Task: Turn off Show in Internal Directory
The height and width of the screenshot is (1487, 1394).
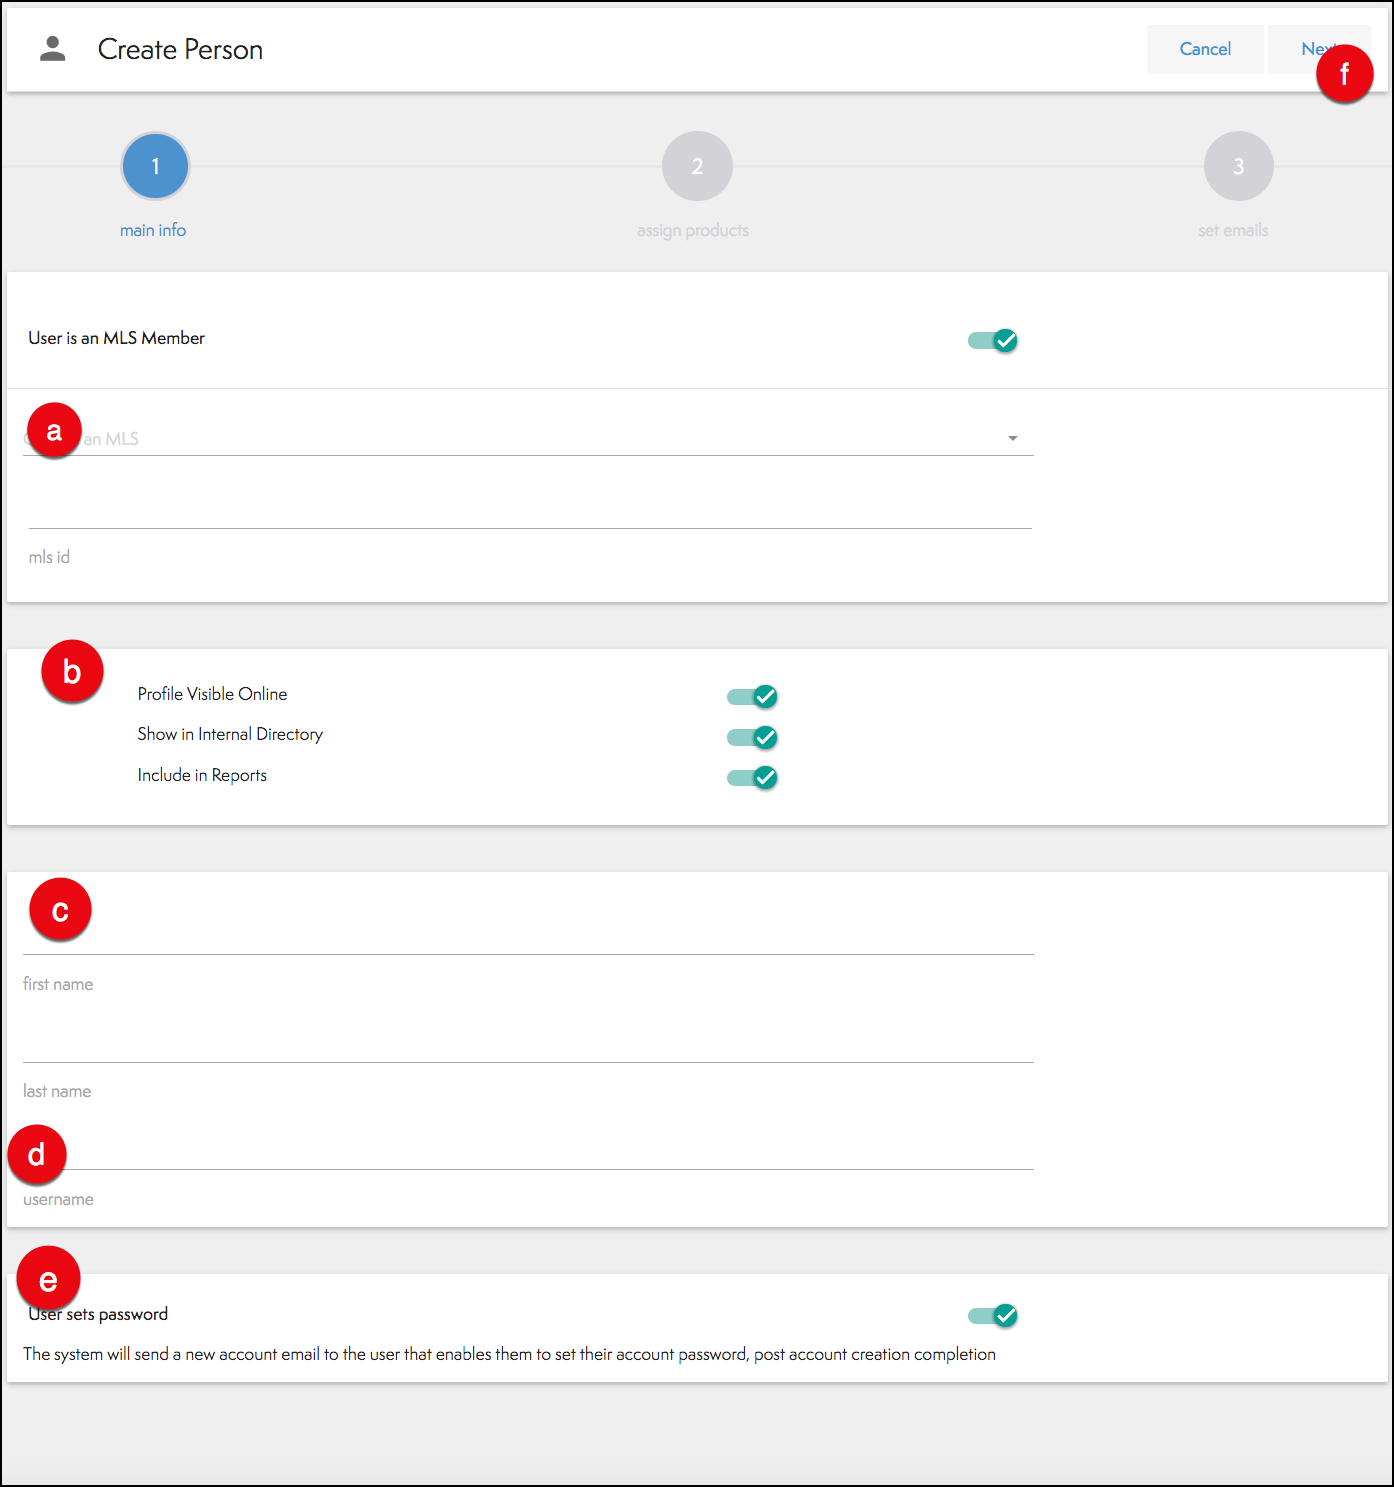Action: [752, 737]
